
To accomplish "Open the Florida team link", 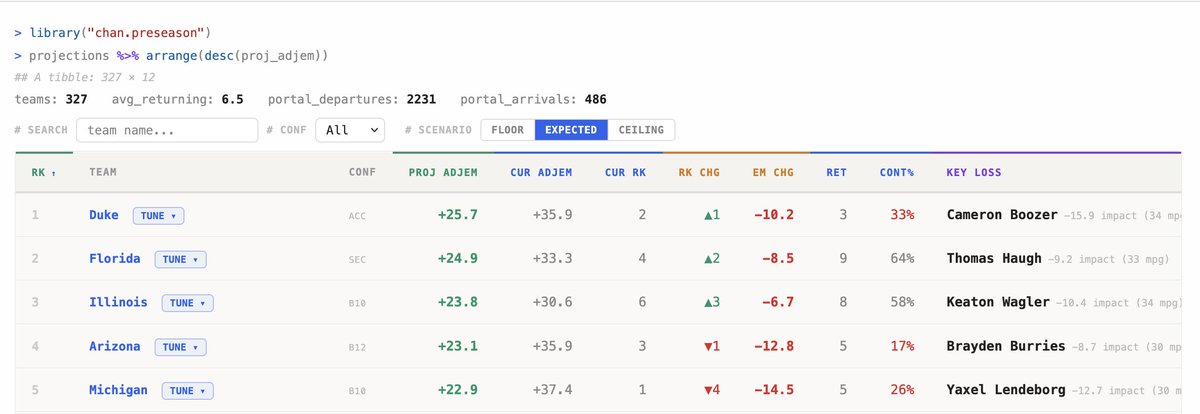I will 115,259.
